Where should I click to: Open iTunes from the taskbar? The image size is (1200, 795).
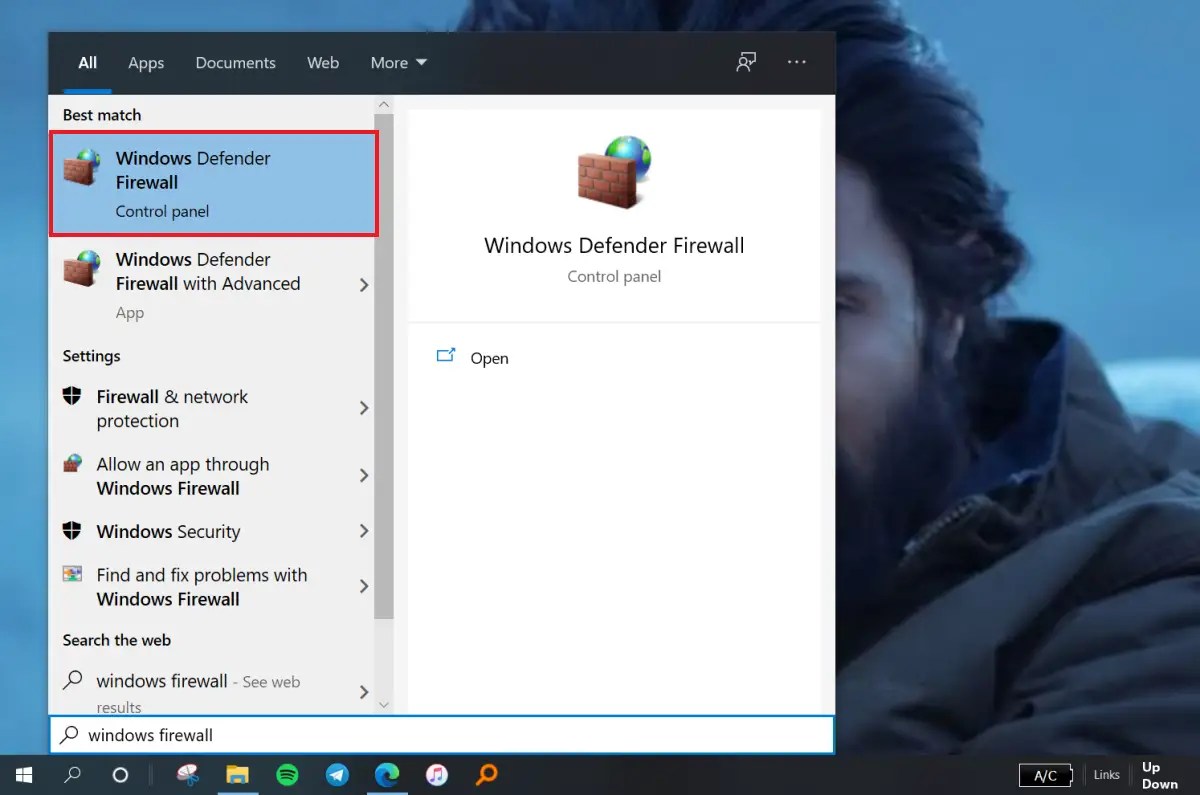click(437, 774)
